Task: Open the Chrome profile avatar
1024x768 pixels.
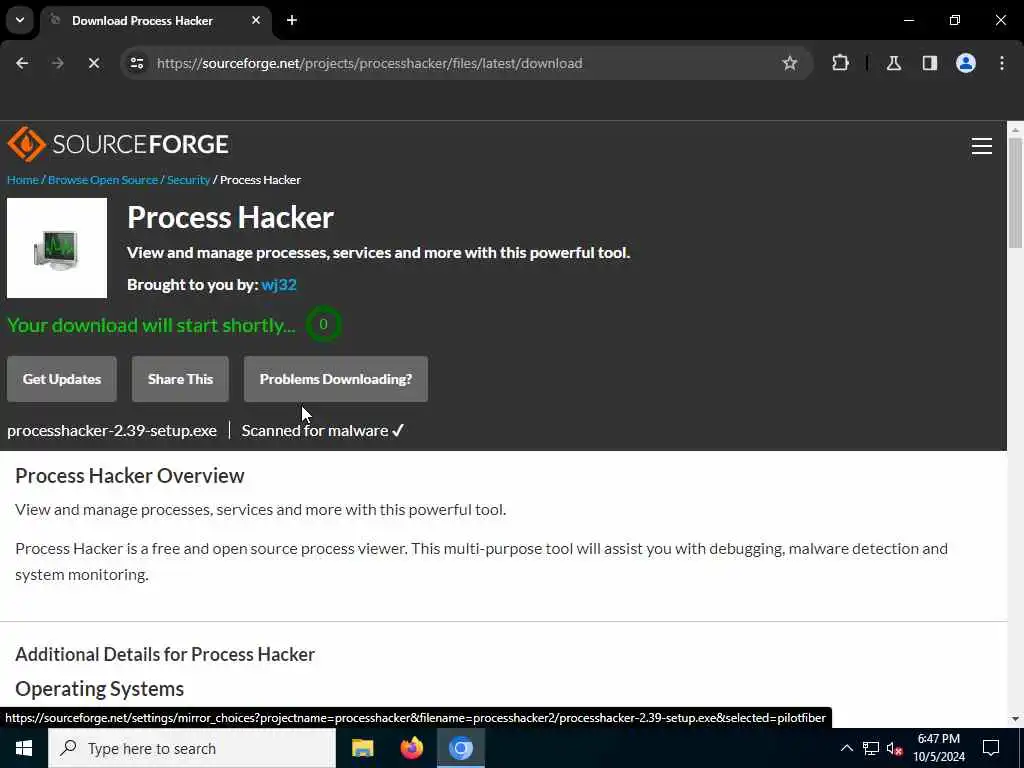Action: [966, 63]
